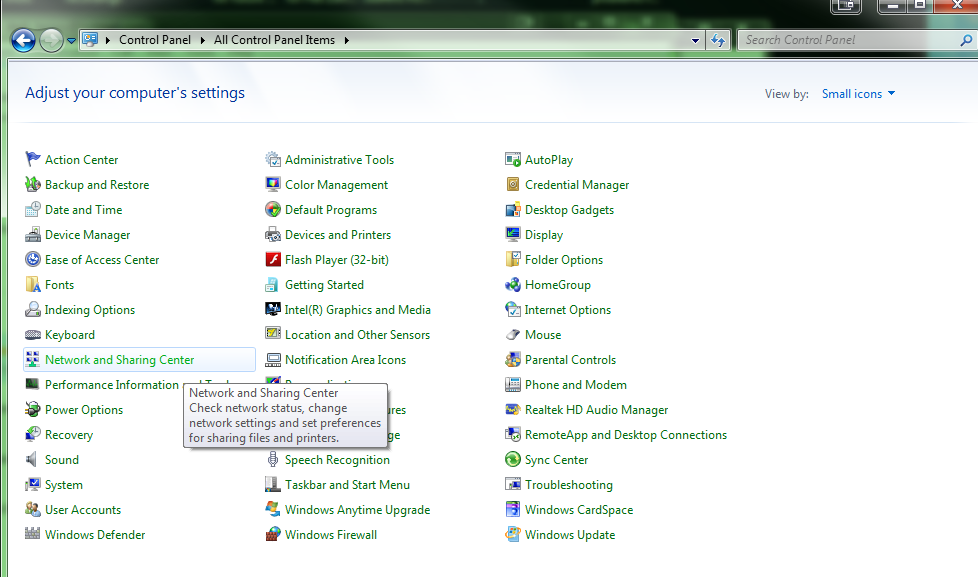Click the Credential Manager safe icon
Image resolution: width=978 pixels, height=577 pixels.
coord(513,184)
